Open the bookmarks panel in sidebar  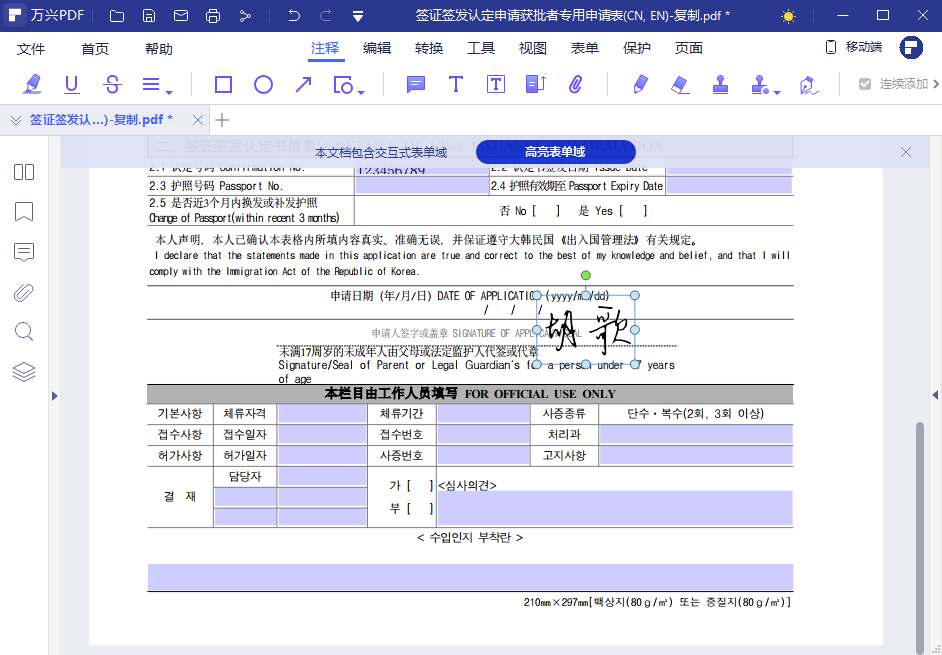coord(24,212)
